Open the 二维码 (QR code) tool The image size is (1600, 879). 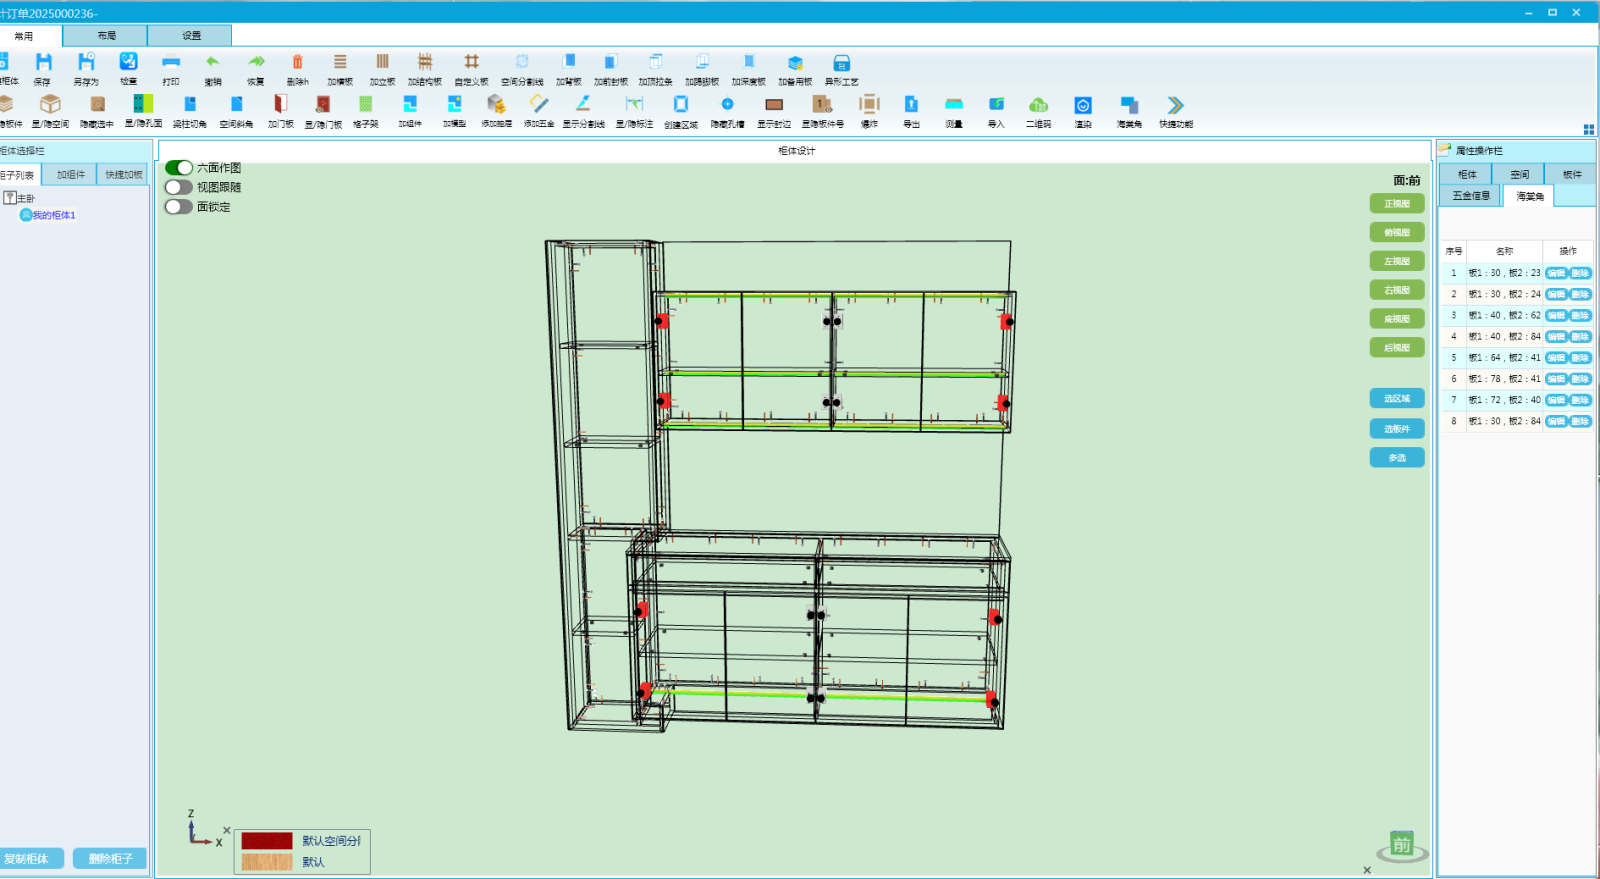point(1038,106)
